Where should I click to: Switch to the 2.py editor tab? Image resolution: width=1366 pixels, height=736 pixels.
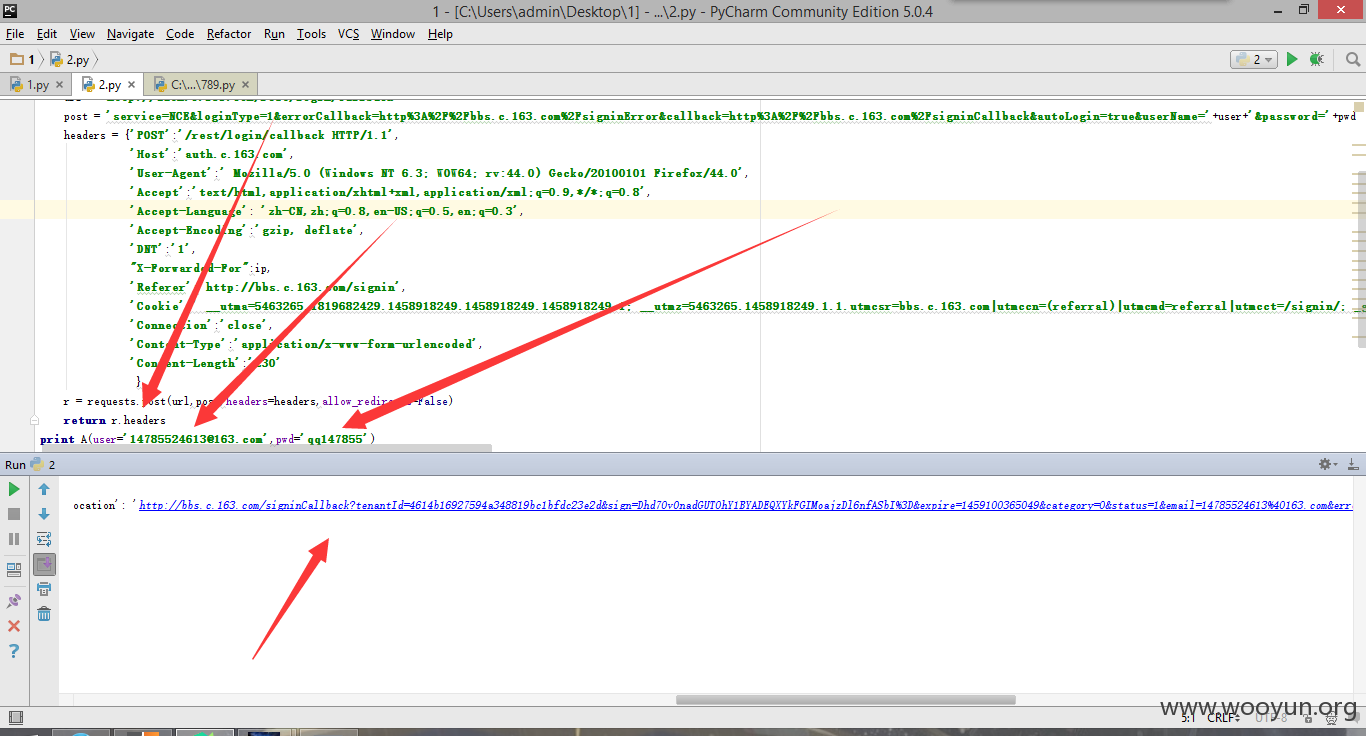108,85
